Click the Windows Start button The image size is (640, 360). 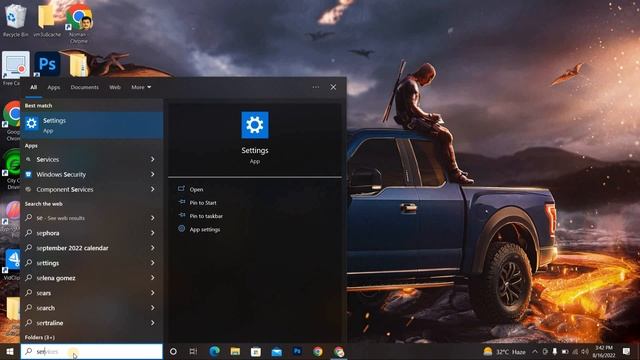click(x=10, y=351)
